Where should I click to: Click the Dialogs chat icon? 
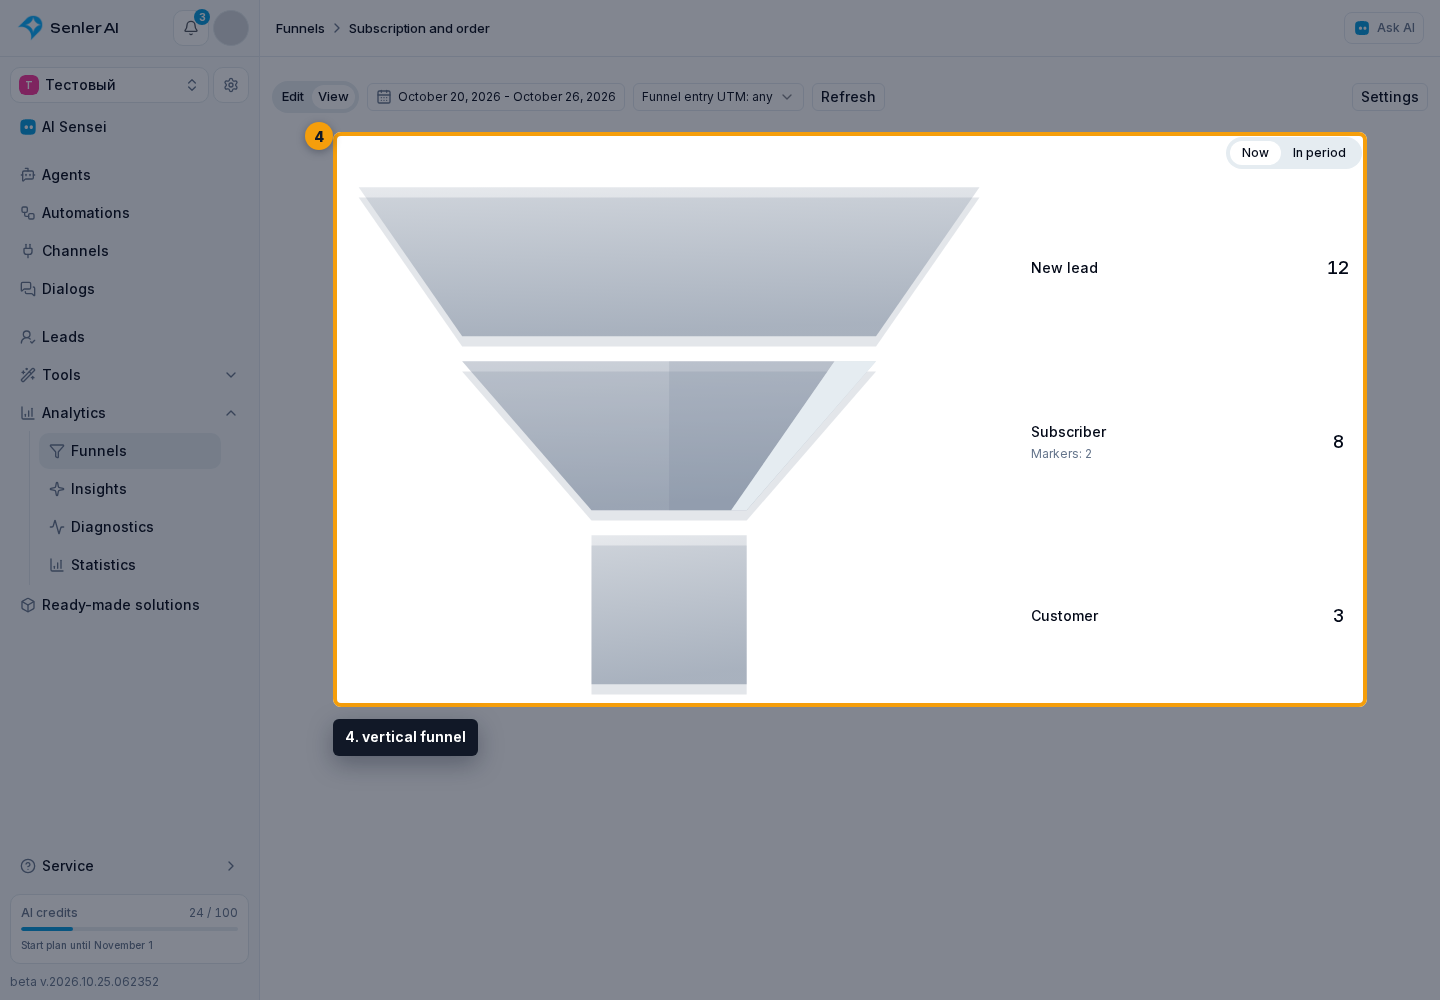(x=28, y=289)
